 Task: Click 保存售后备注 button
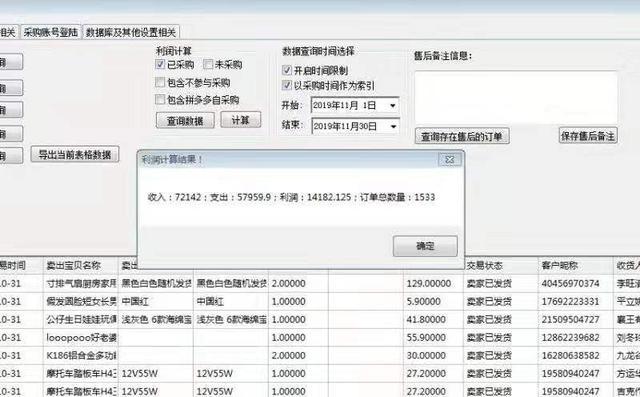[588, 136]
